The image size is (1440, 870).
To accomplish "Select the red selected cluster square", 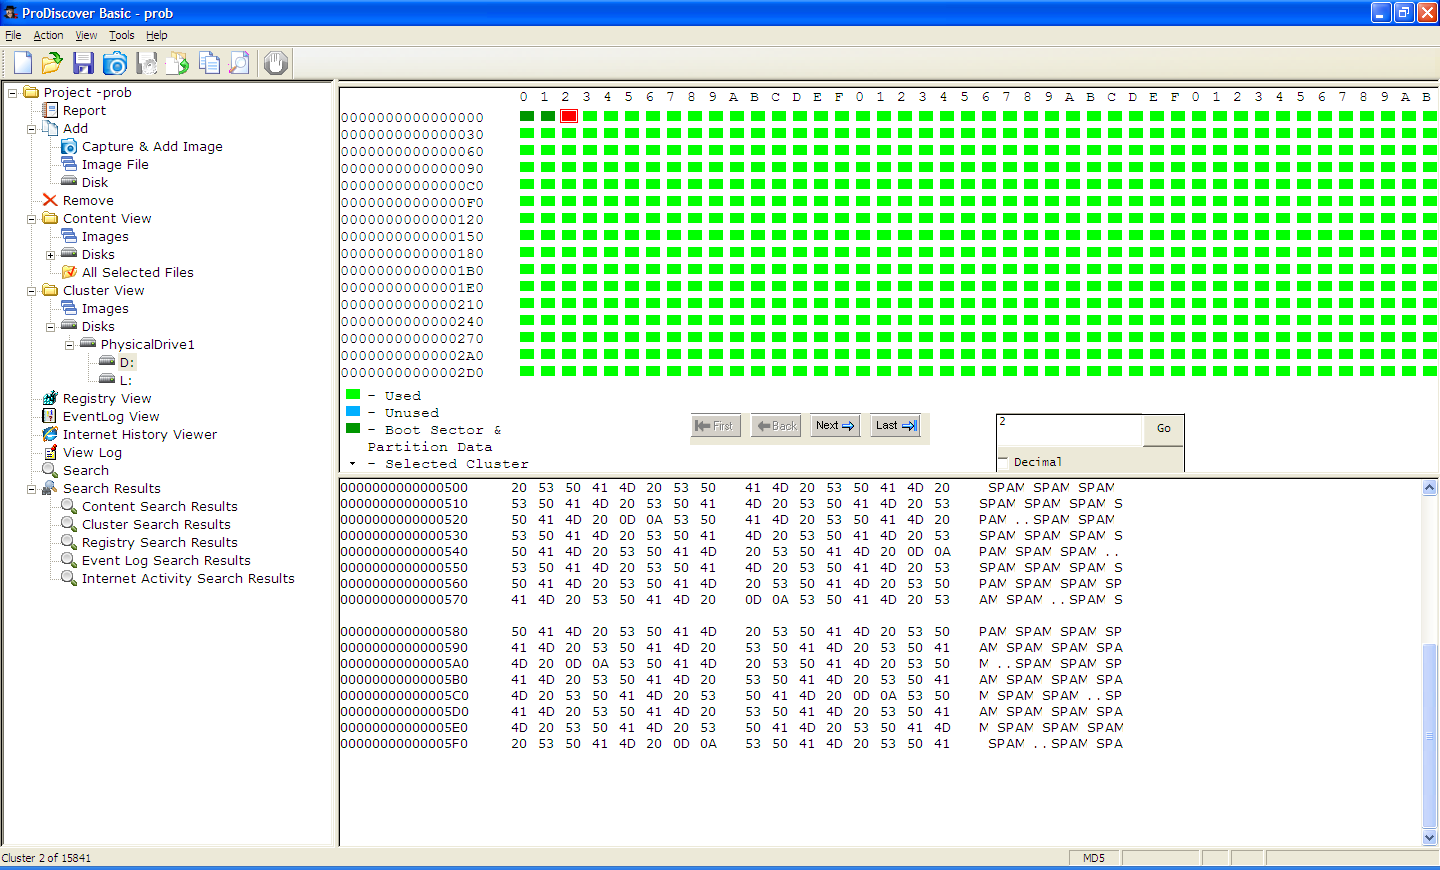I will pyautogui.click(x=569, y=116).
